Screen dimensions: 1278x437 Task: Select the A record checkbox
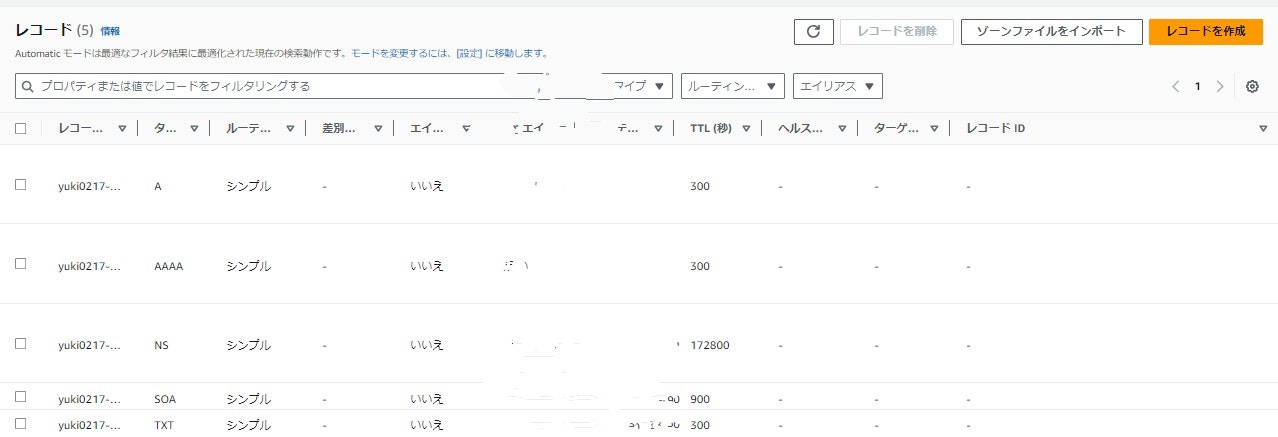coord(20,185)
